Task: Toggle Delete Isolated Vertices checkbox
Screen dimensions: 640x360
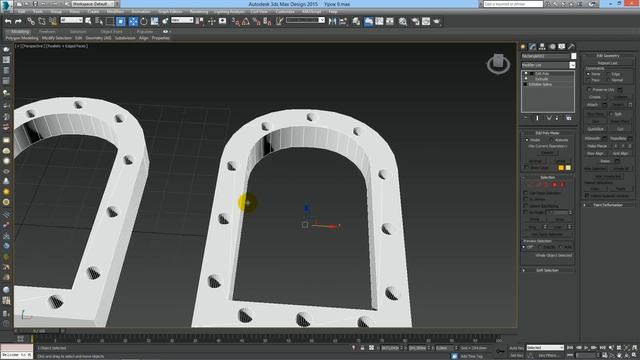Action: (587, 196)
